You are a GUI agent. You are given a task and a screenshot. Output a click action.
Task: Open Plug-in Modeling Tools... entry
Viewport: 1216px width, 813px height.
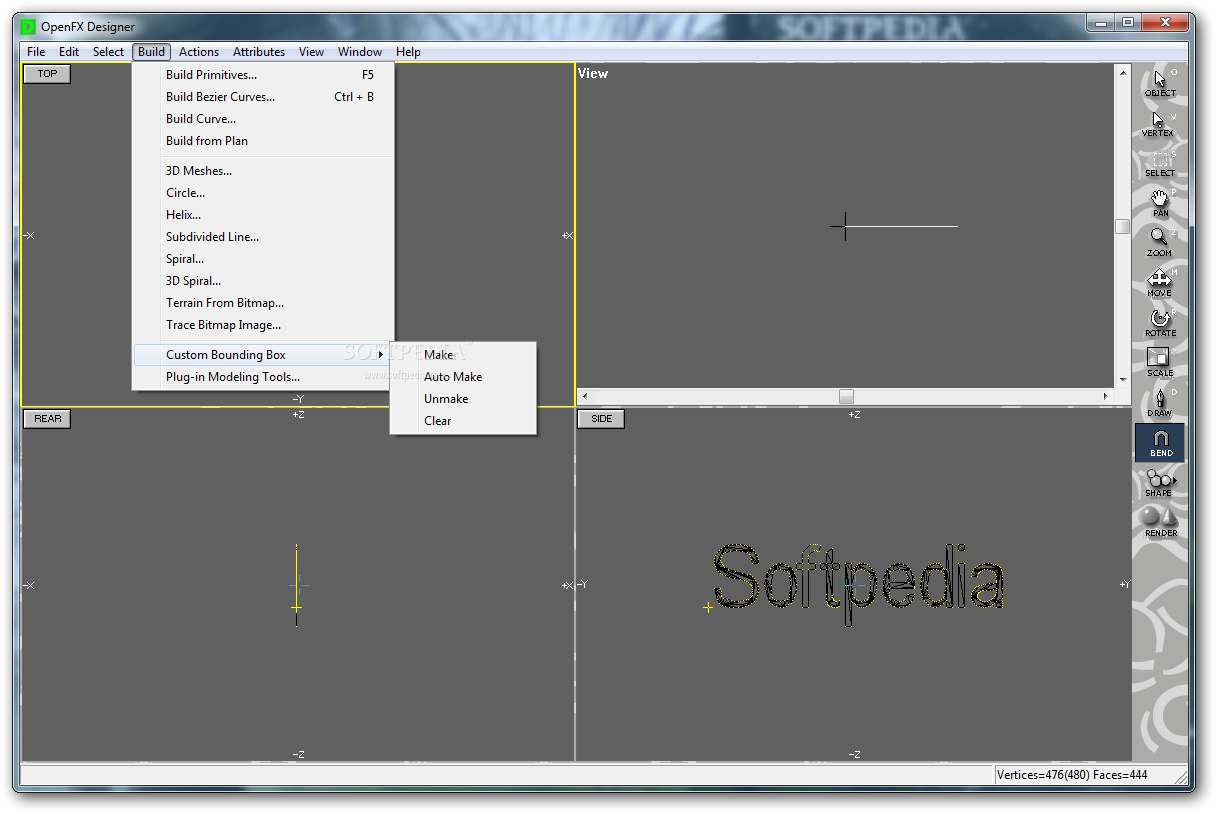click(264, 377)
